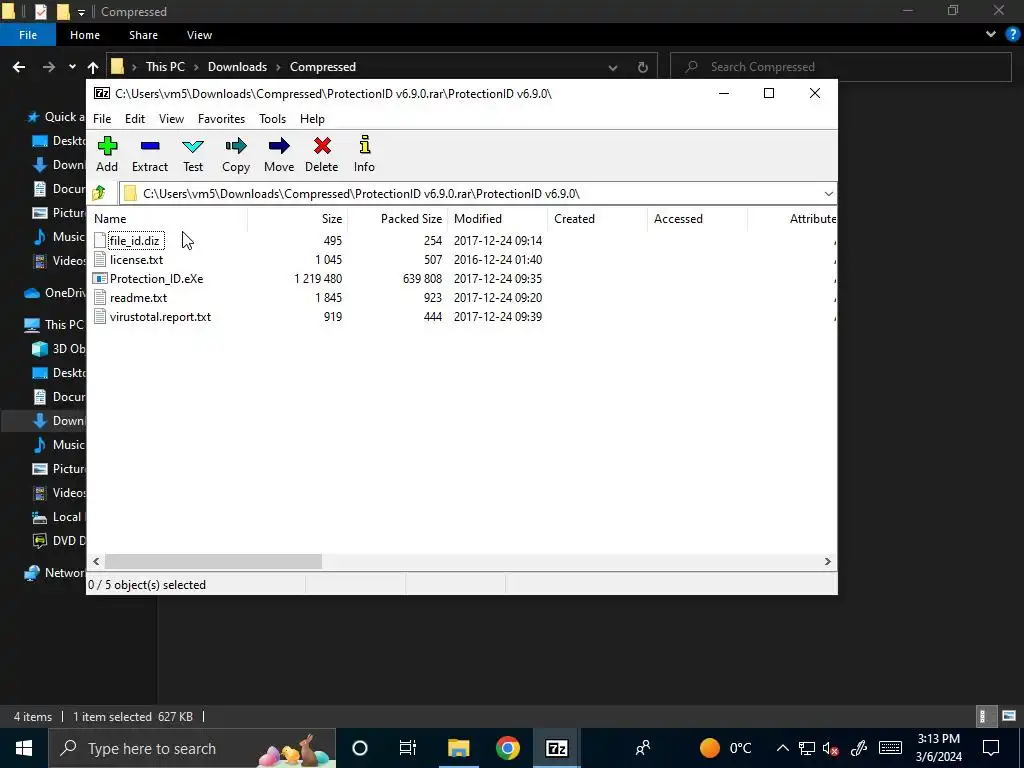Click the red Delete toolbar button
The width and height of the screenshot is (1024, 768).
tap(321, 155)
